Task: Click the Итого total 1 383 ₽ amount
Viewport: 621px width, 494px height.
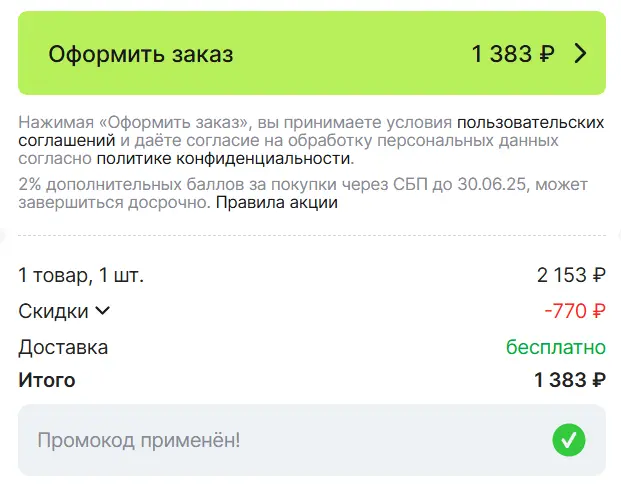Action: click(x=570, y=380)
